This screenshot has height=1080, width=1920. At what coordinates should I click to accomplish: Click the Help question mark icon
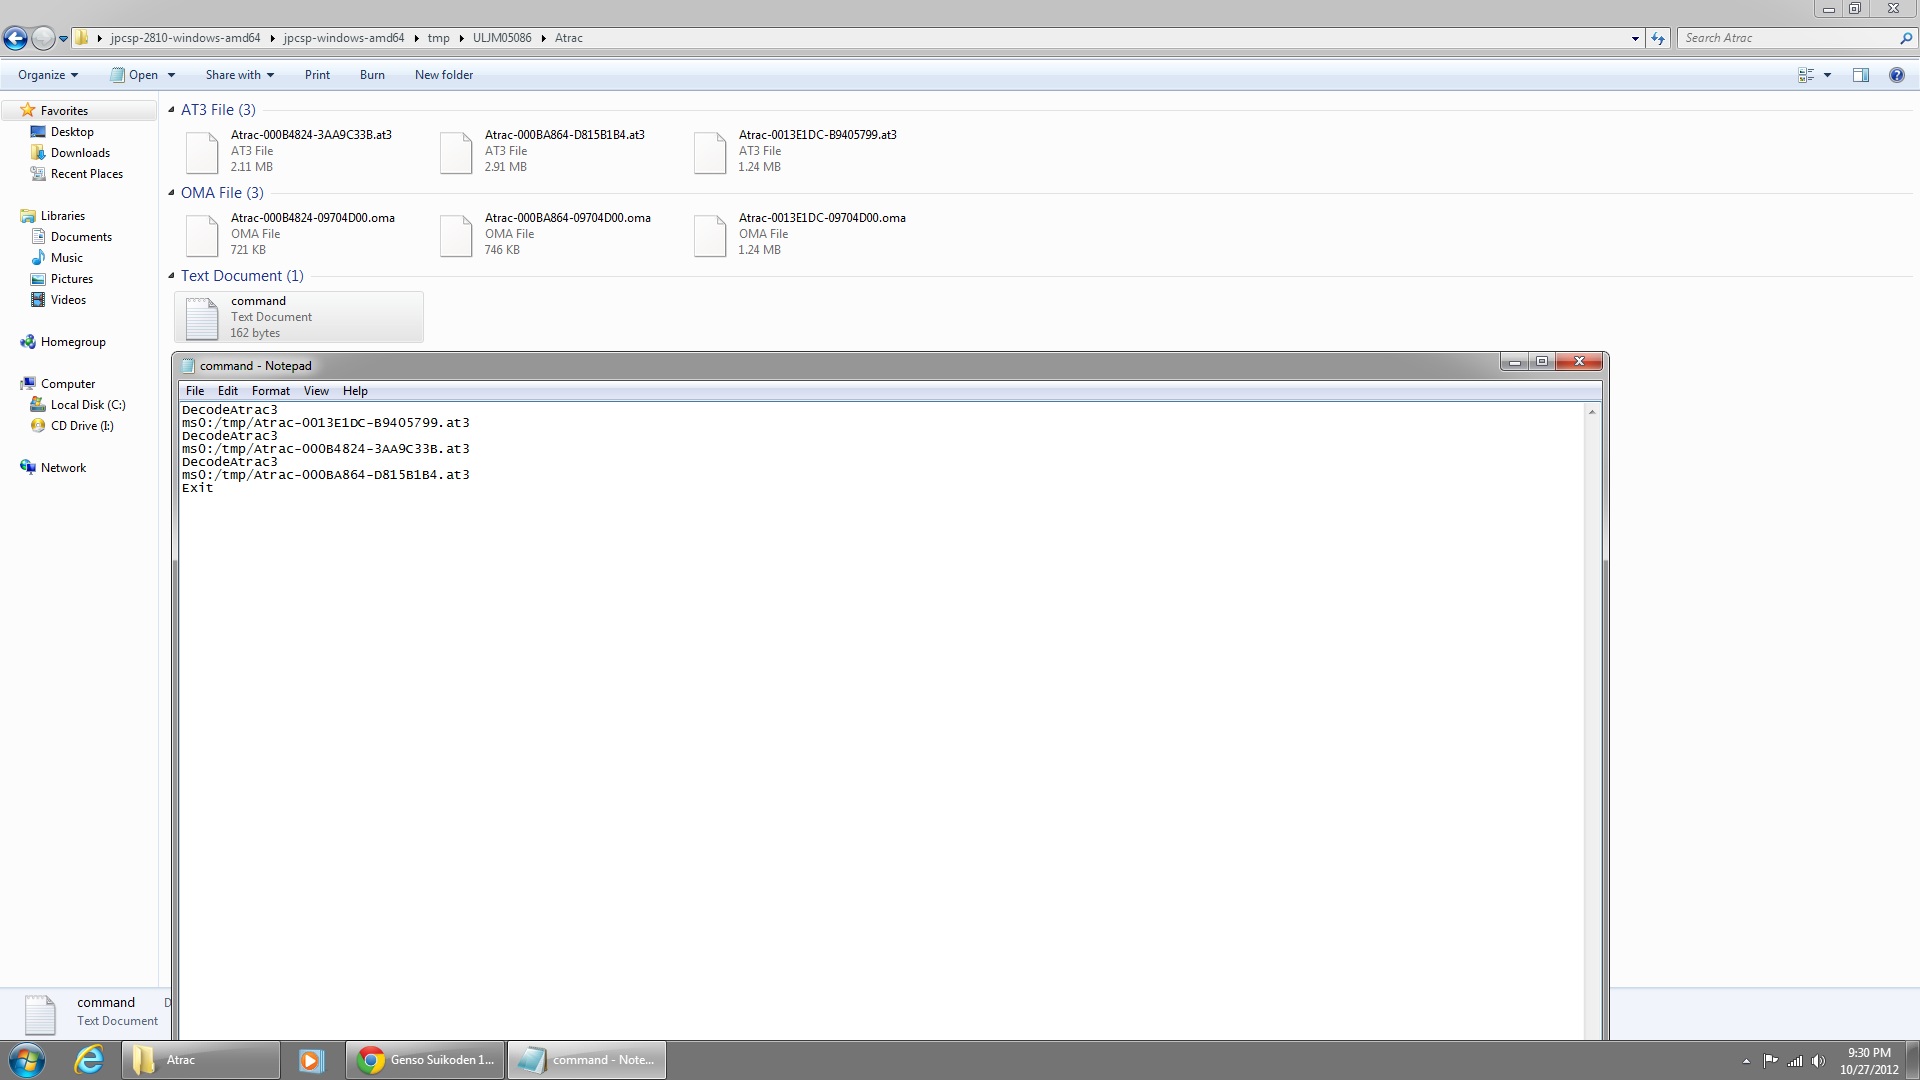1896,75
